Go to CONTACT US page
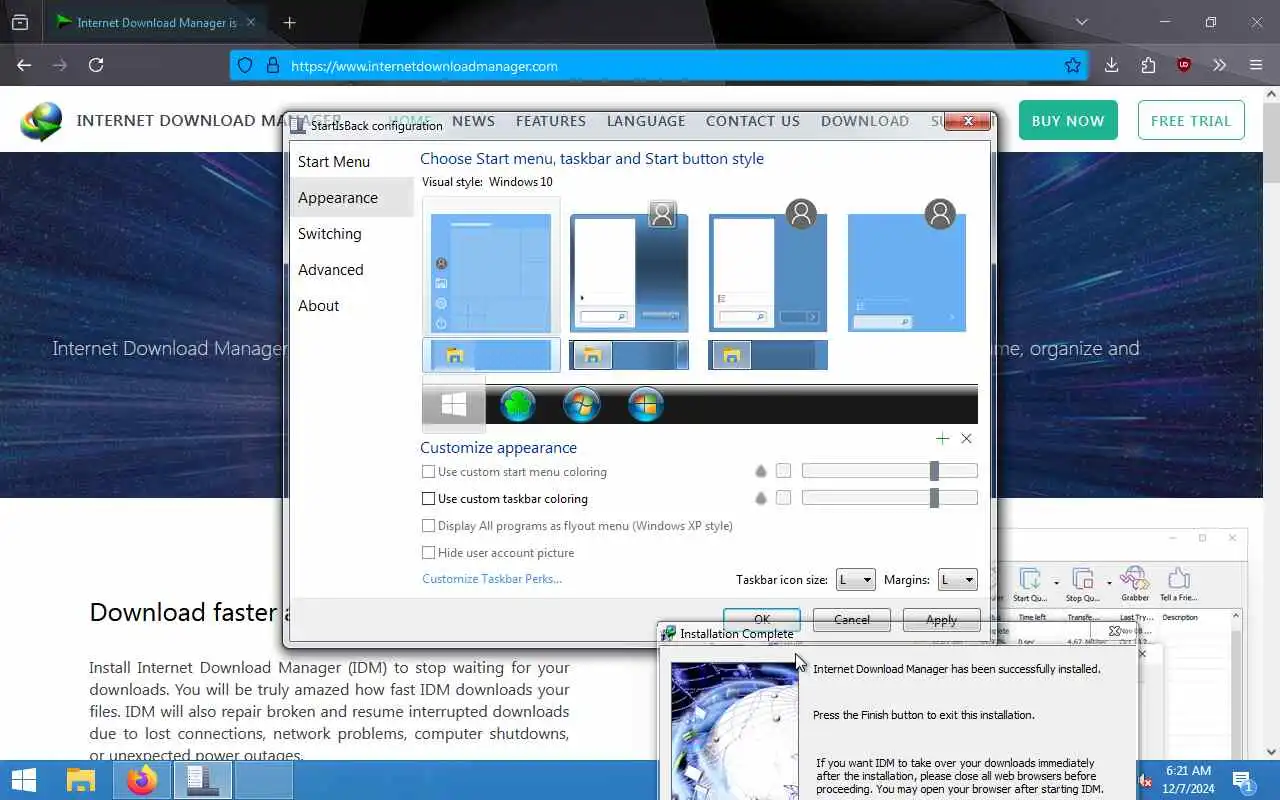The height and width of the screenshot is (800, 1280). click(x=753, y=121)
